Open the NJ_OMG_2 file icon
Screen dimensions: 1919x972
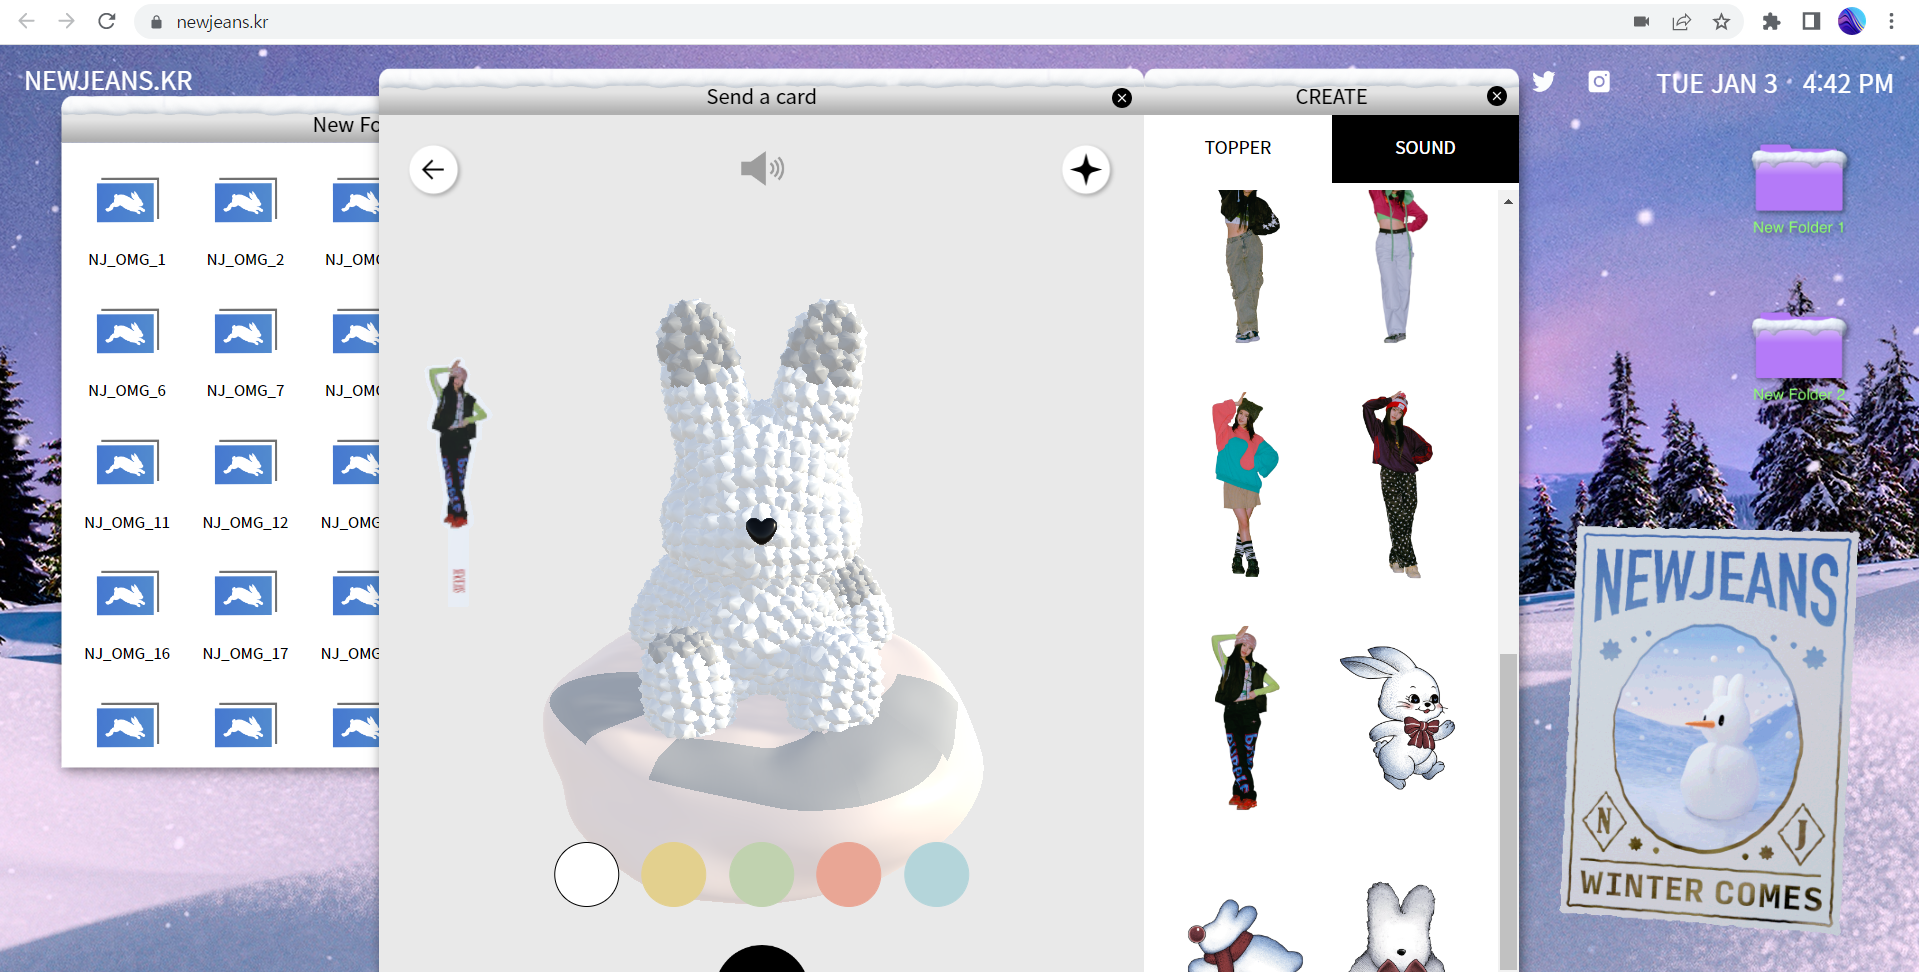click(x=245, y=200)
